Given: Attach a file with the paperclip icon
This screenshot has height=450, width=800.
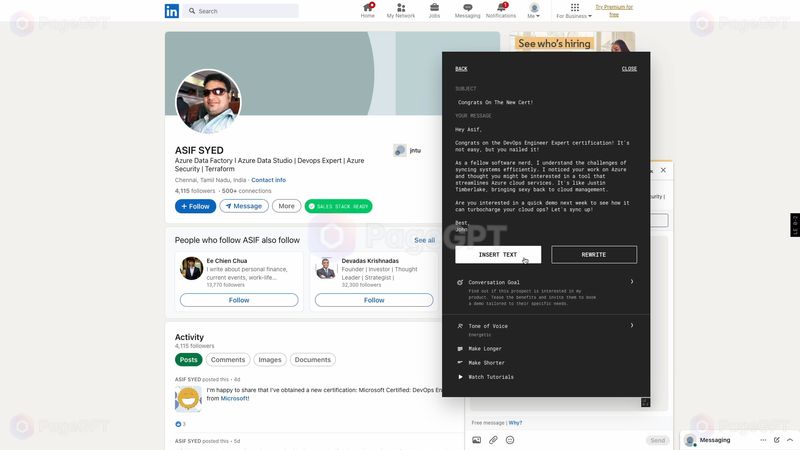Looking at the screenshot, I should (x=493, y=440).
